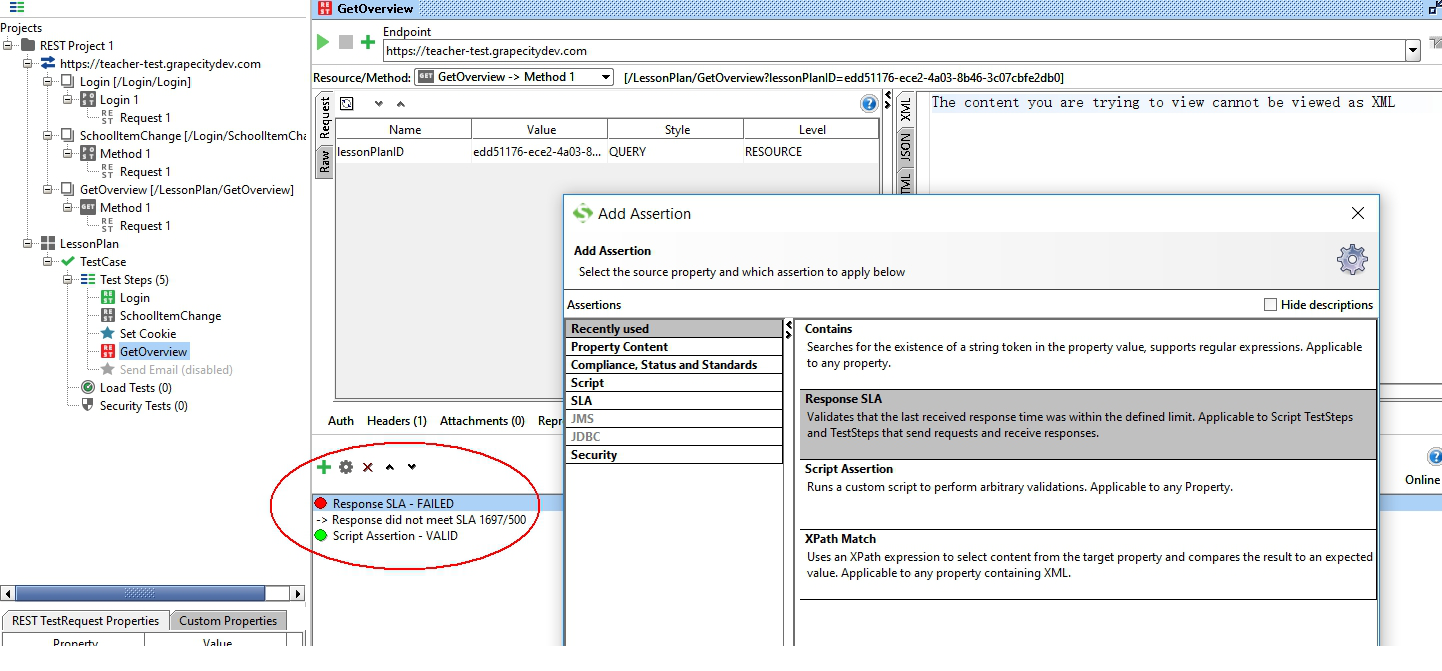
Task: Toggle the Hide descriptions checkbox
Action: coord(1270,304)
